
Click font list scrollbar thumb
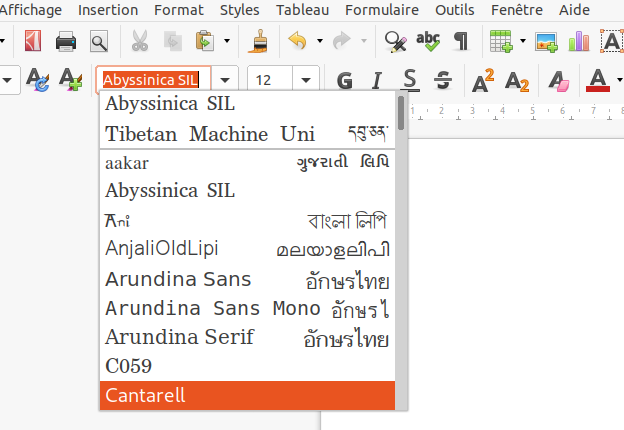coord(401,113)
